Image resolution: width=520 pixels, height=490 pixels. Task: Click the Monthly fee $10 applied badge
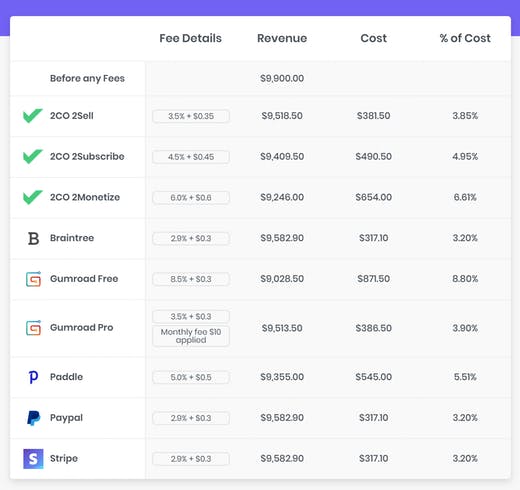(x=191, y=336)
